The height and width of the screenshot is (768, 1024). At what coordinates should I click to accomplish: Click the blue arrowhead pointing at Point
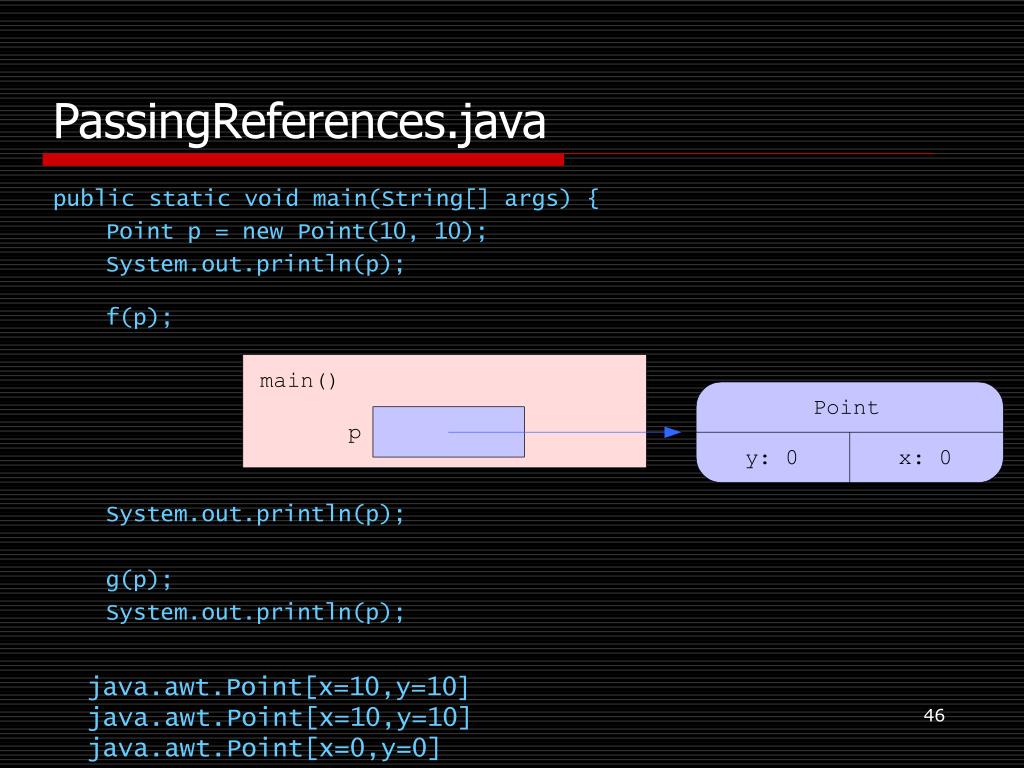coord(673,432)
